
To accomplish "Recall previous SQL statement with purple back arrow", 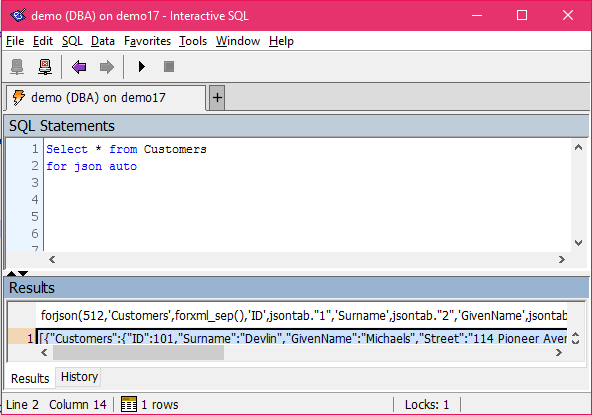I will coord(79,67).
